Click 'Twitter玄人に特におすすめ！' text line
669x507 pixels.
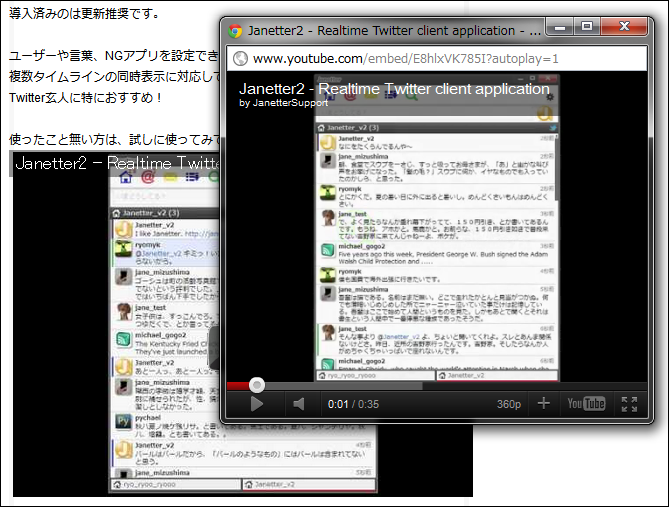point(86,97)
